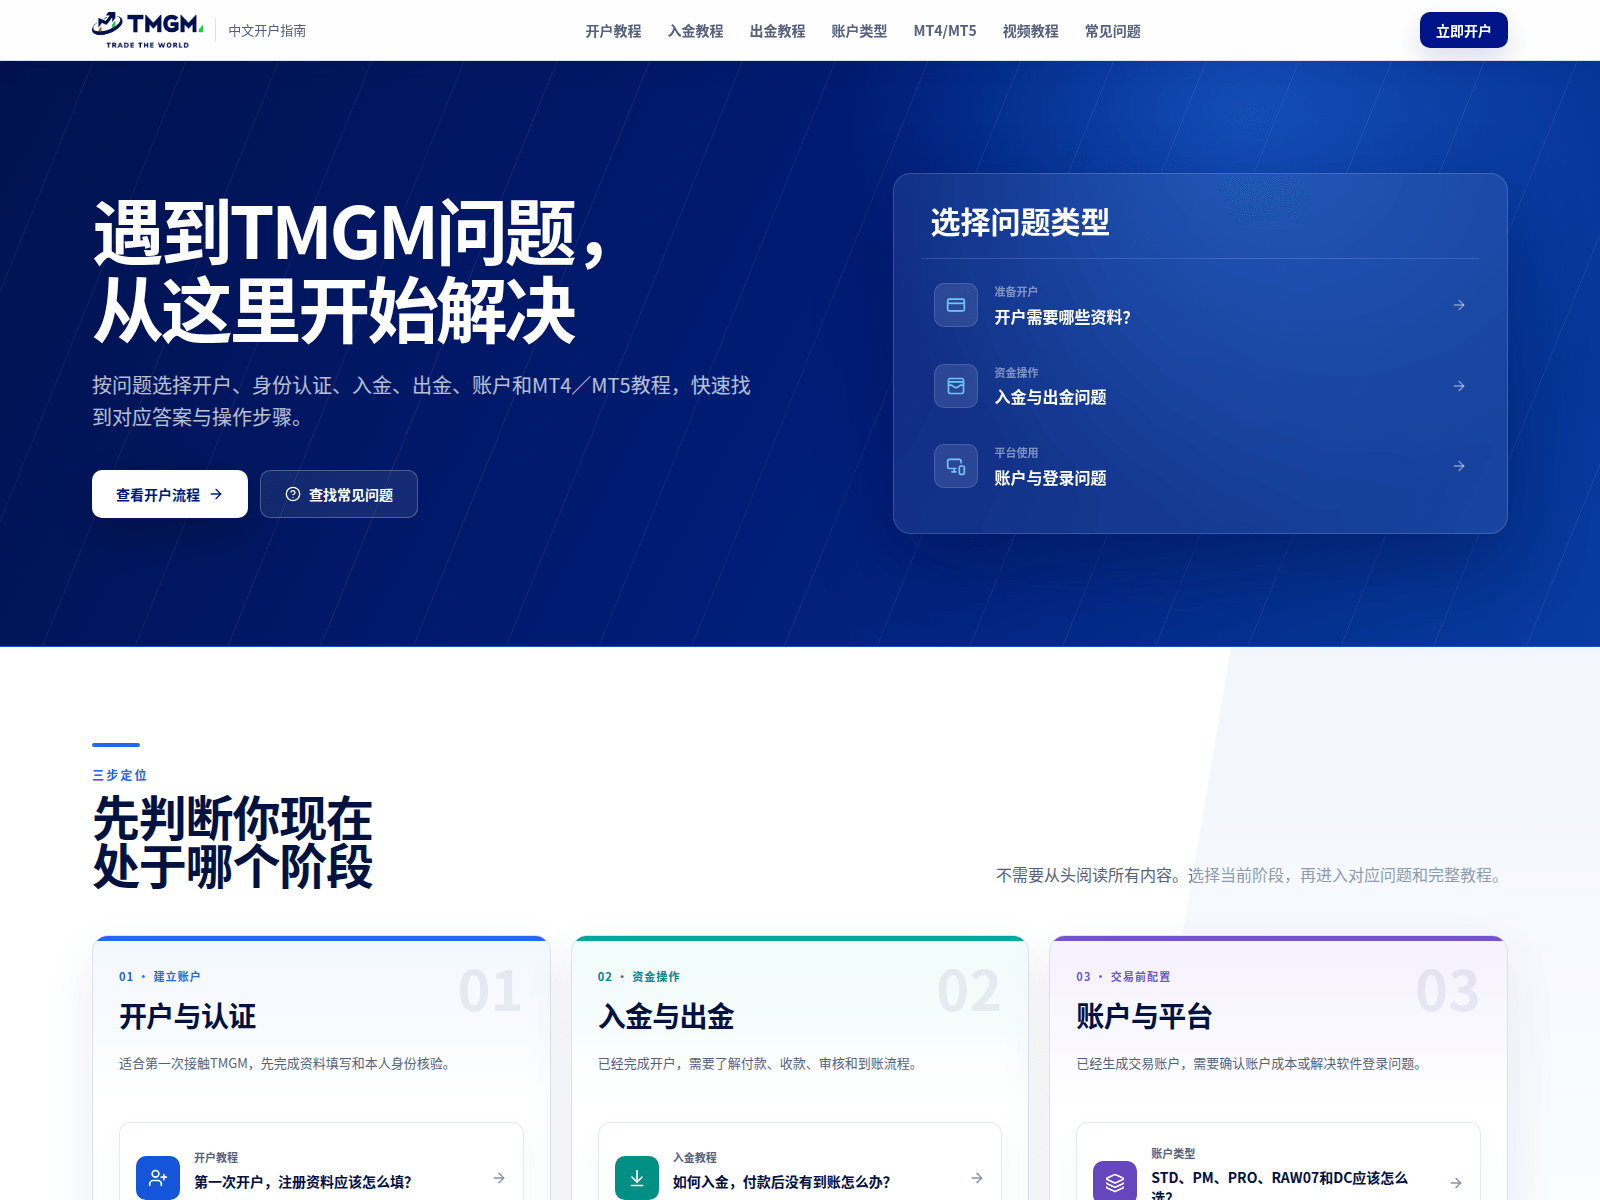Open the 账户类型 nav menu item
Viewport: 1600px width, 1200px height.
click(x=859, y=31)
